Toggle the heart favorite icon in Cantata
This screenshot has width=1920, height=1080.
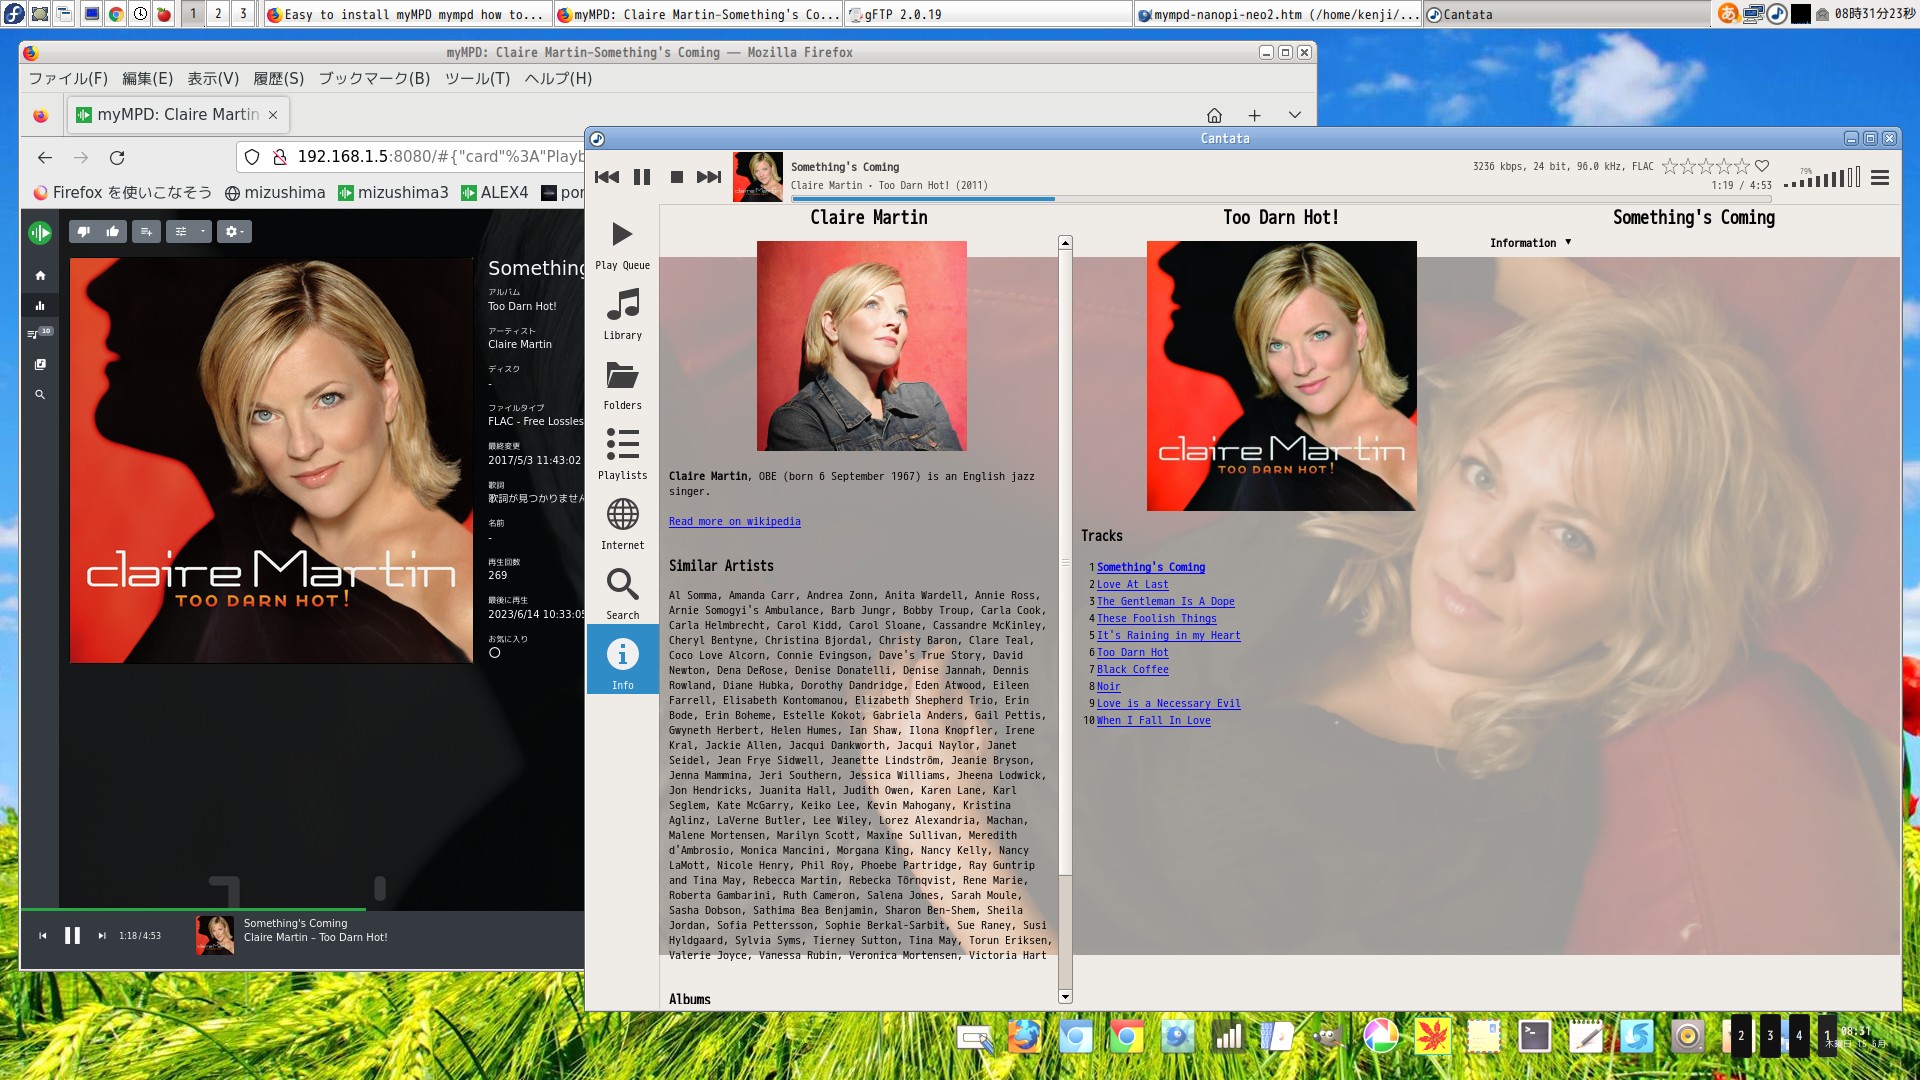click(x=1762, y=166)
